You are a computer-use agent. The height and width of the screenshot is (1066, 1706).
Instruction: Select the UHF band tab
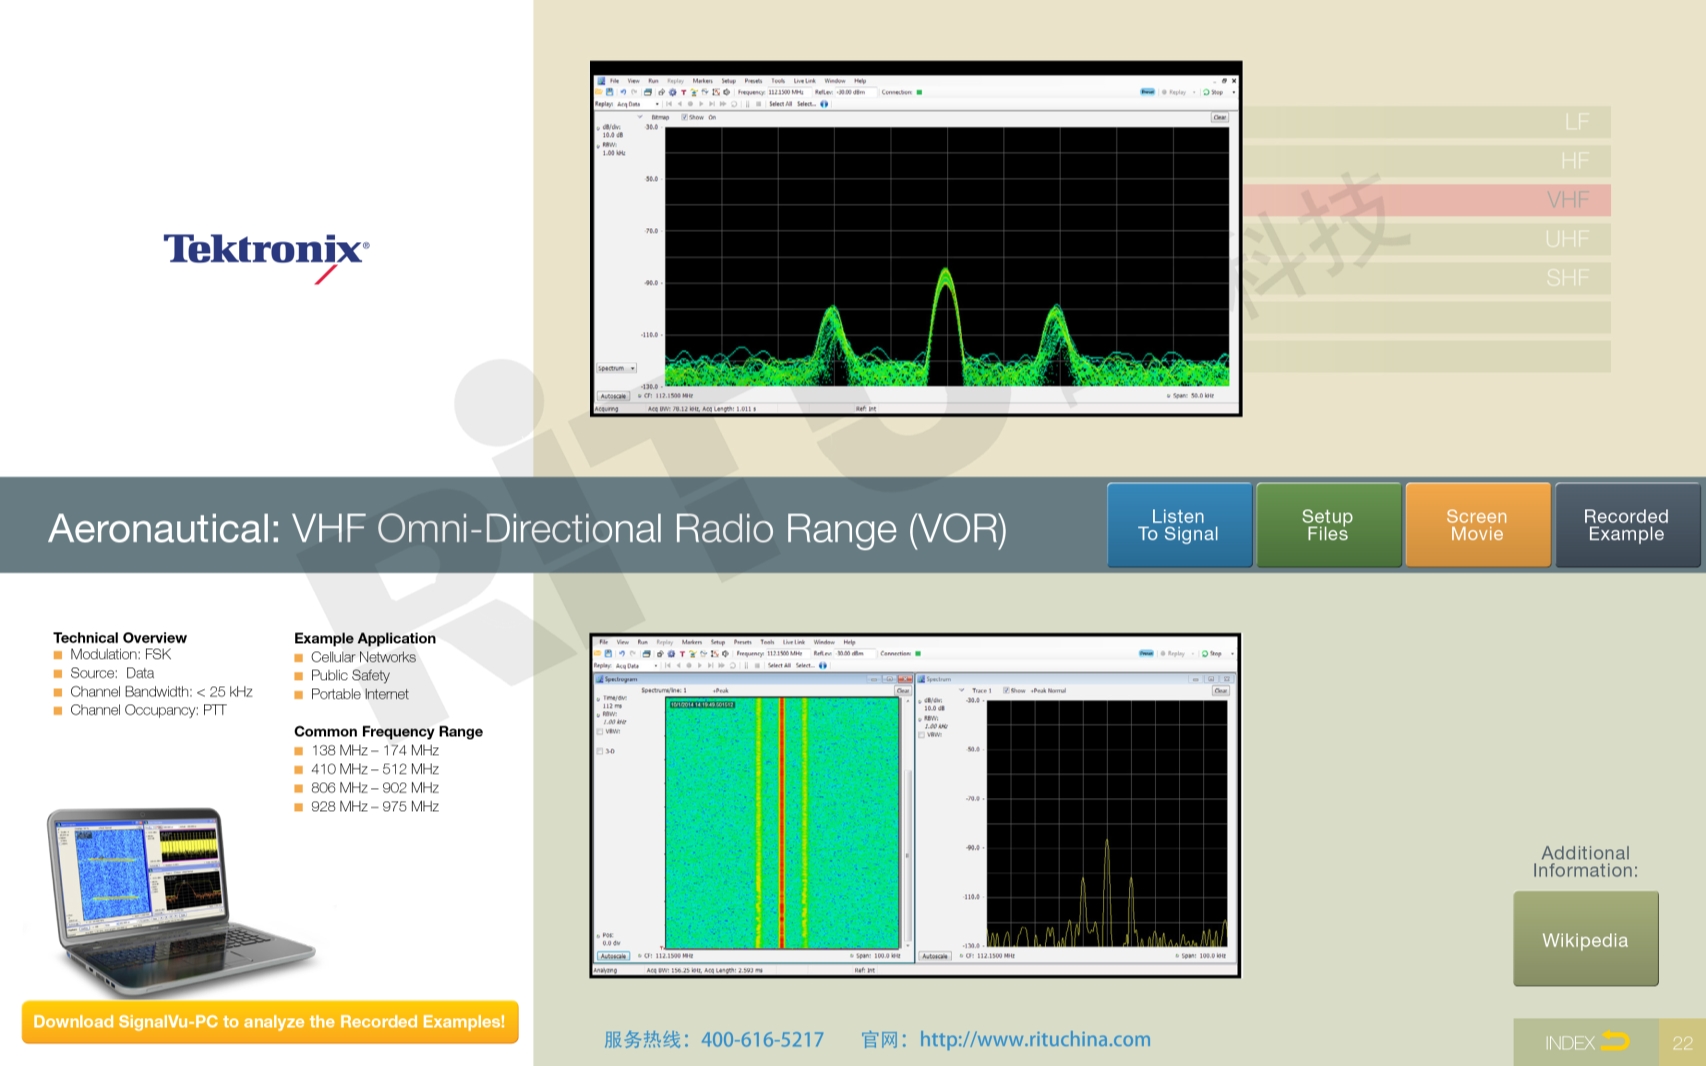[x=1566, y=239]
